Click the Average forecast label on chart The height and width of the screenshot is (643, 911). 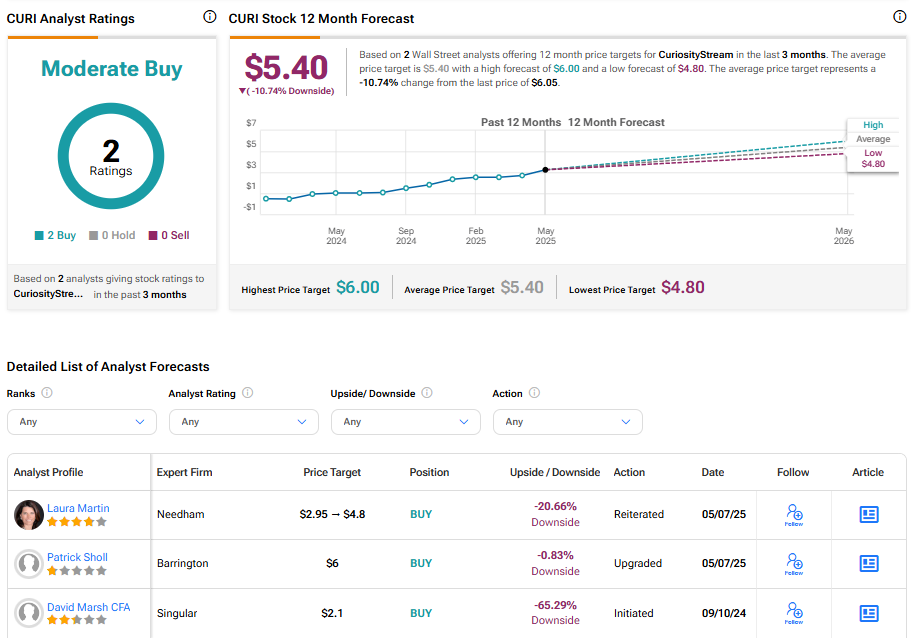click(873, 139)
